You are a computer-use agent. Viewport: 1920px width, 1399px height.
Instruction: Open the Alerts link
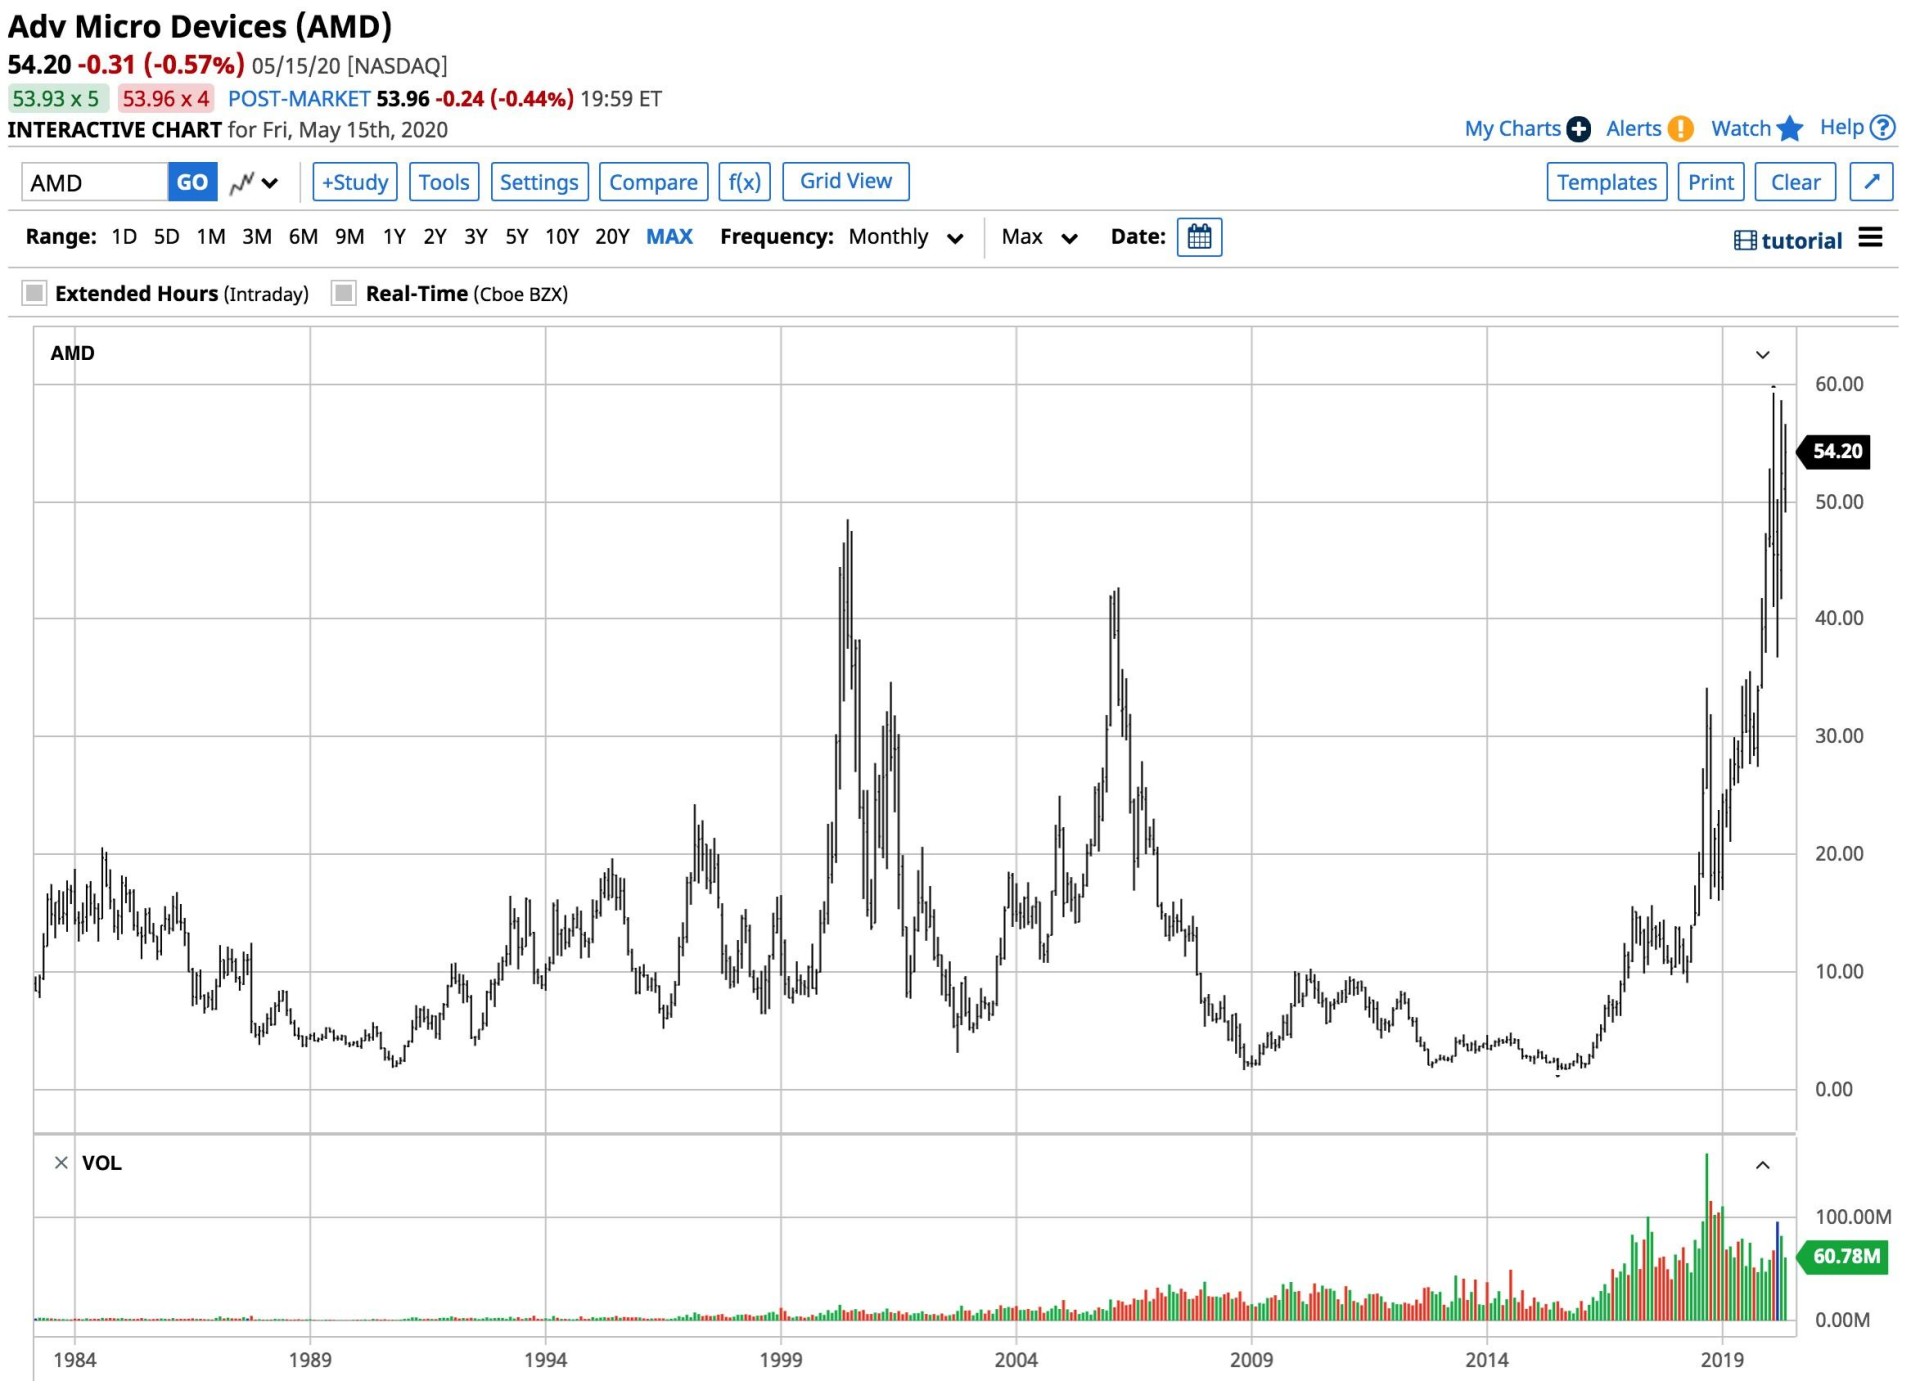[1633, 129]
